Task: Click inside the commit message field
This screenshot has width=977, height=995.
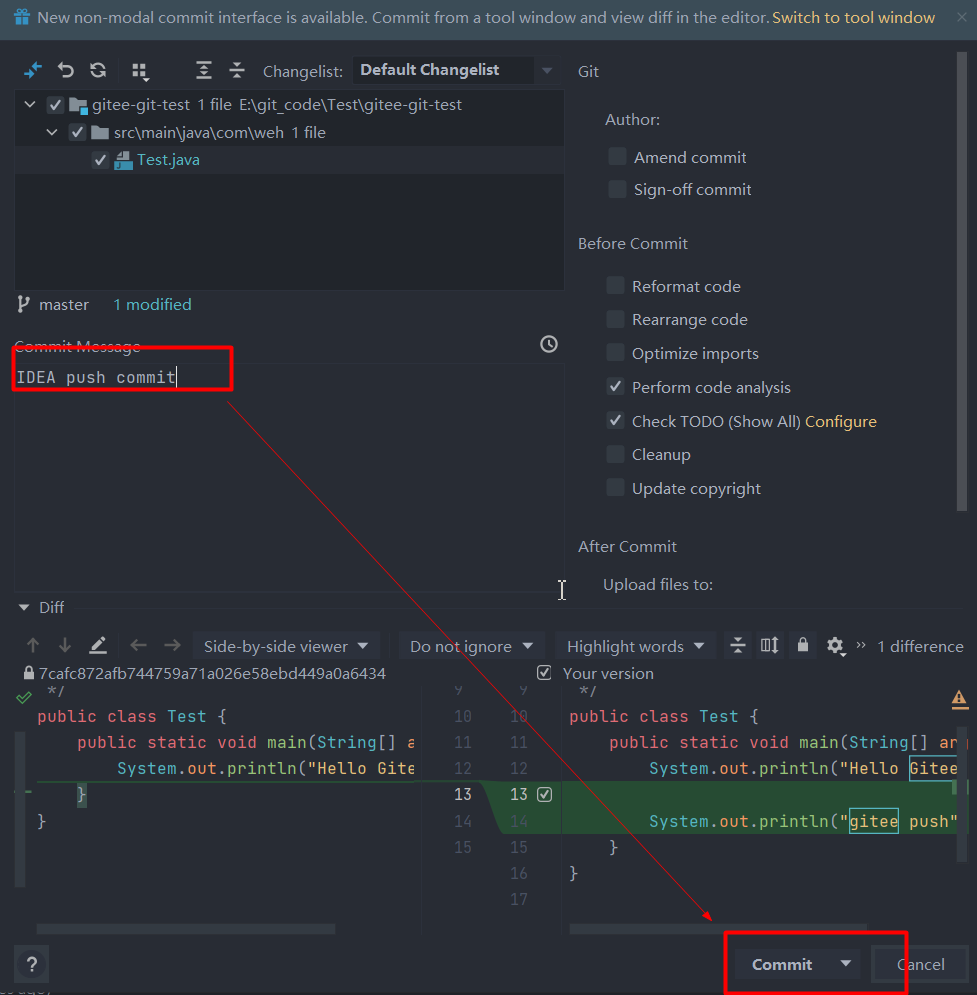Action: pos(289,478)
